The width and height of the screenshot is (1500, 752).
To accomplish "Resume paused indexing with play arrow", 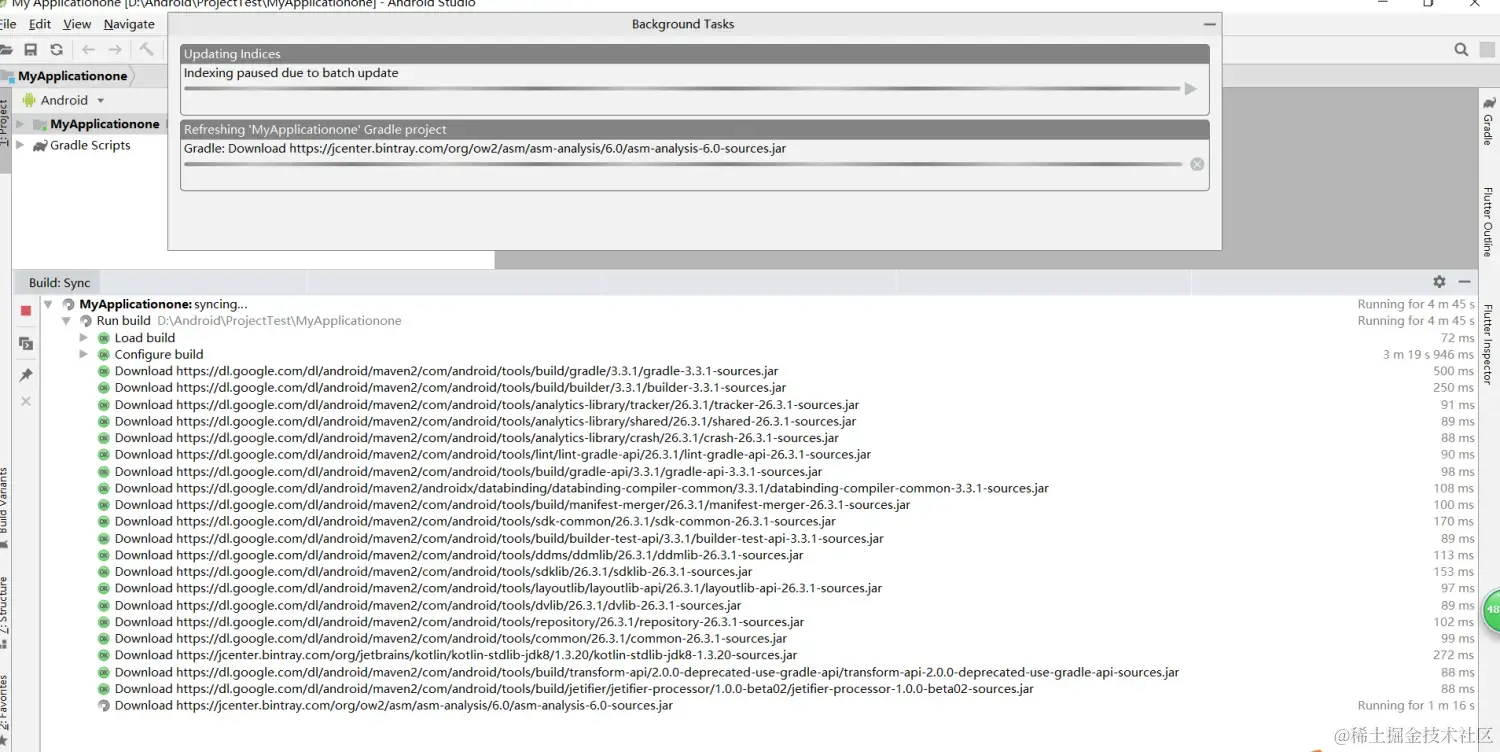I will (1190, 89).
